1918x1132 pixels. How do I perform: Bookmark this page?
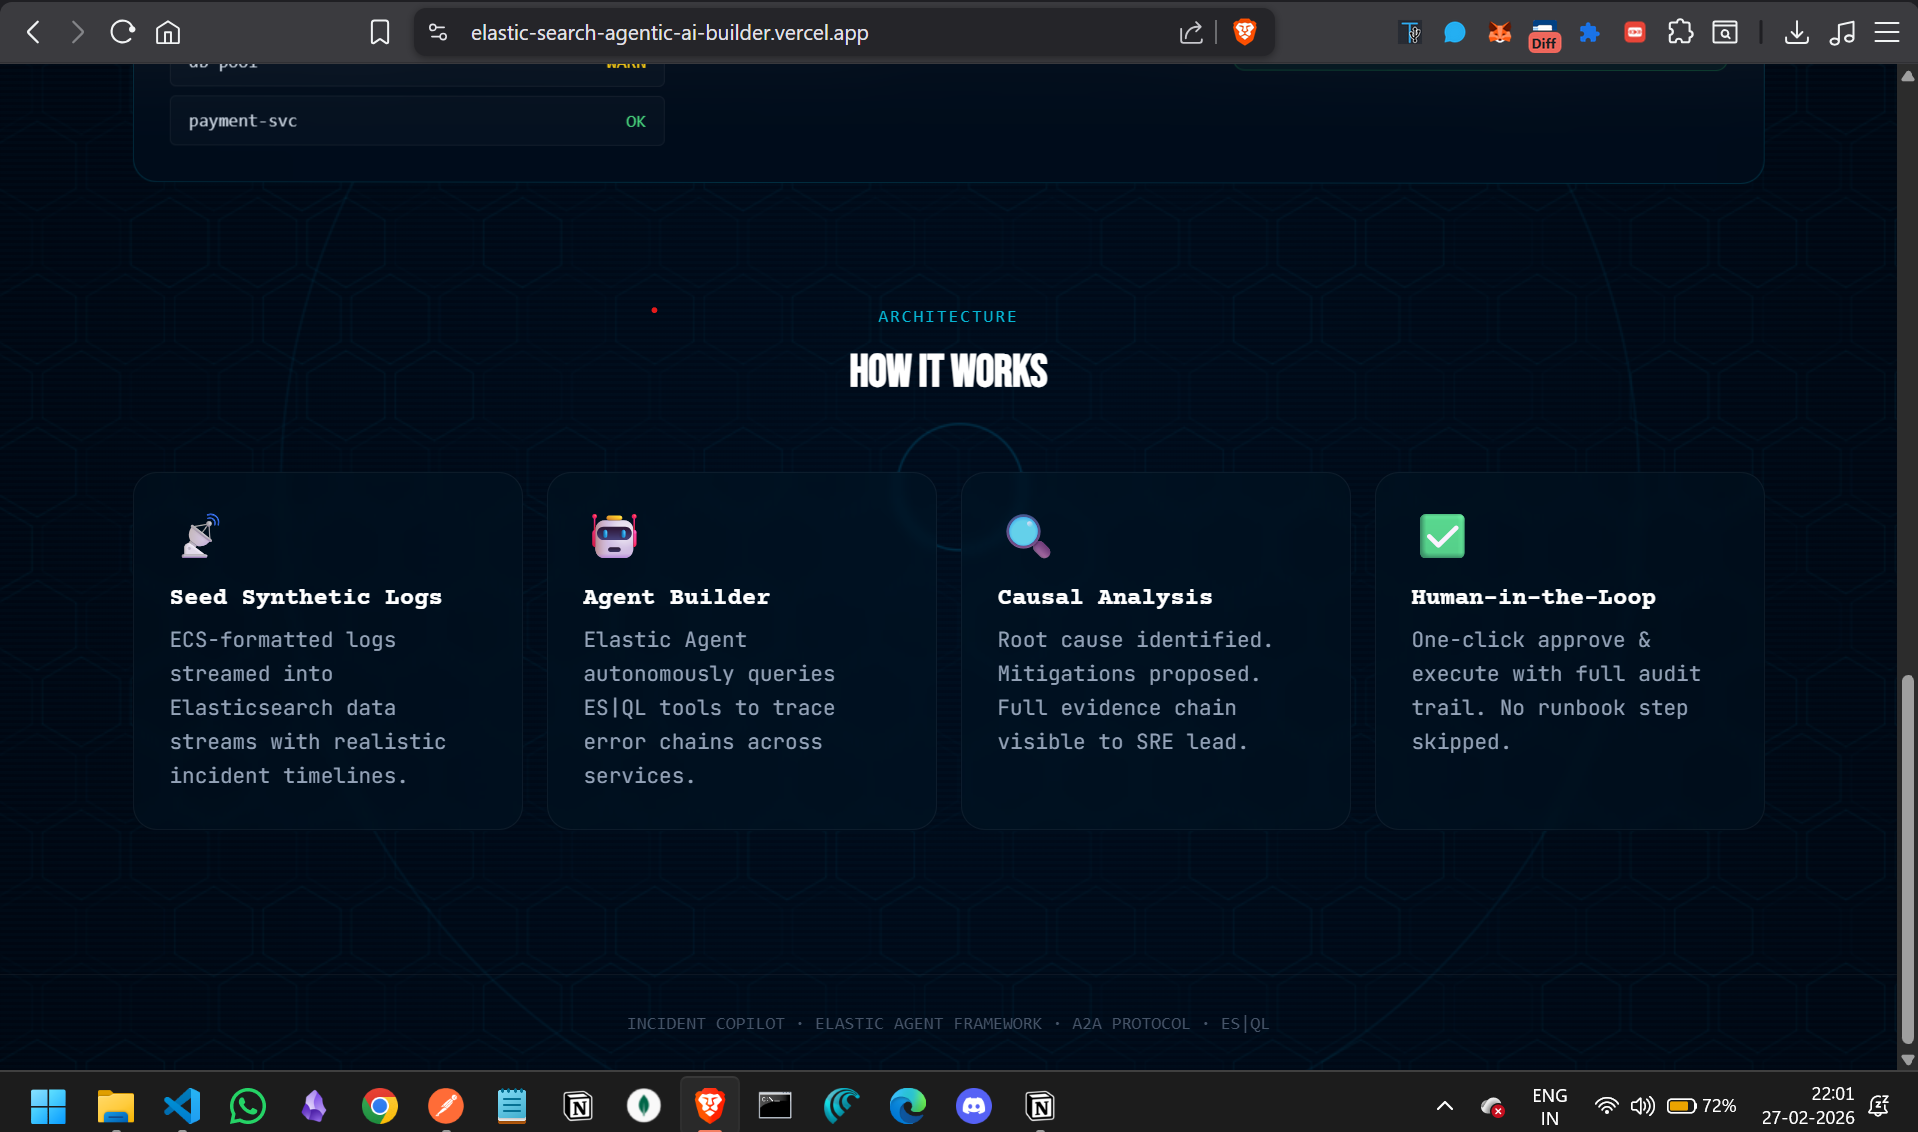380,32
